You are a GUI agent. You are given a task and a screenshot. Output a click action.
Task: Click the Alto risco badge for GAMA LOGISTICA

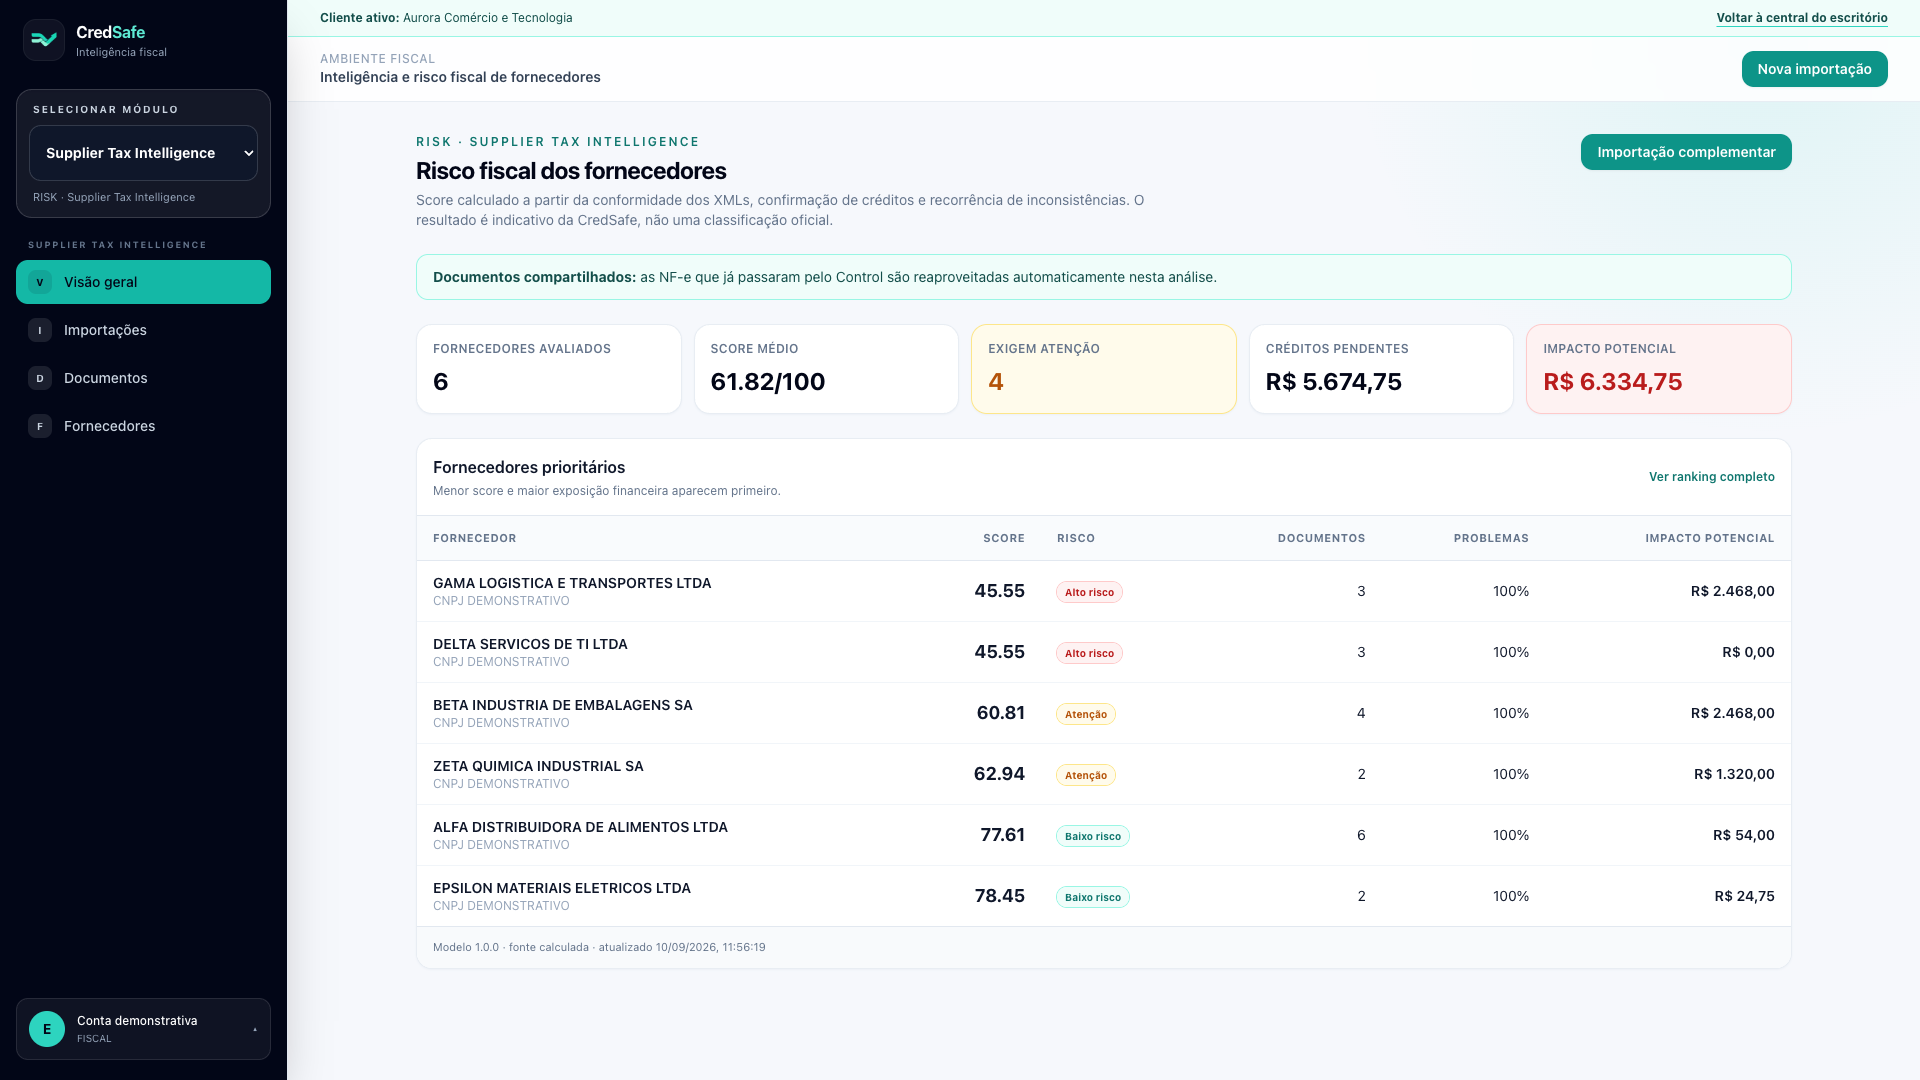1089,592
